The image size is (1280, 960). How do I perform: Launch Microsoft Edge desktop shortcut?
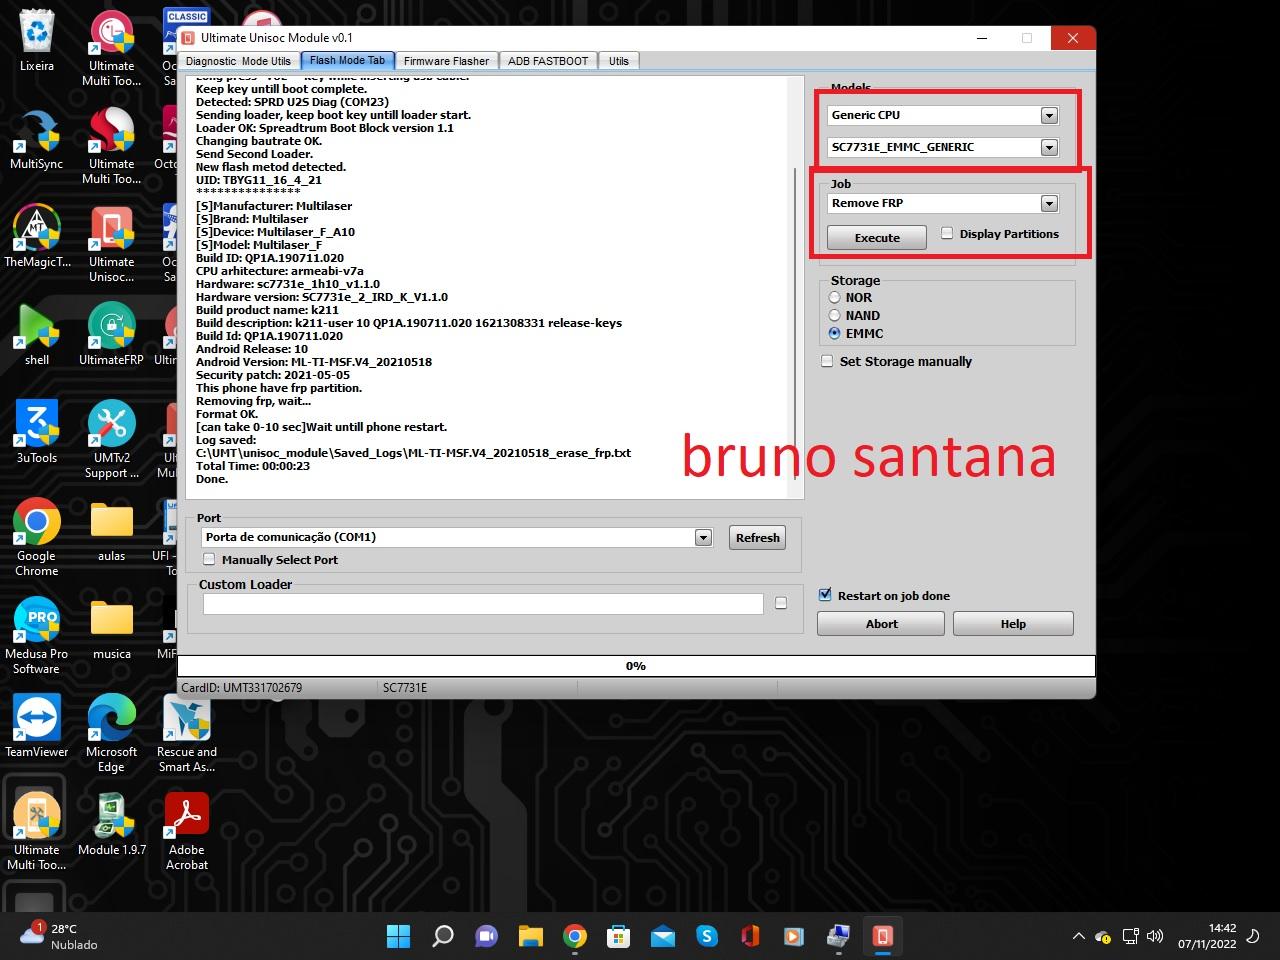click(x=112, y=733)
